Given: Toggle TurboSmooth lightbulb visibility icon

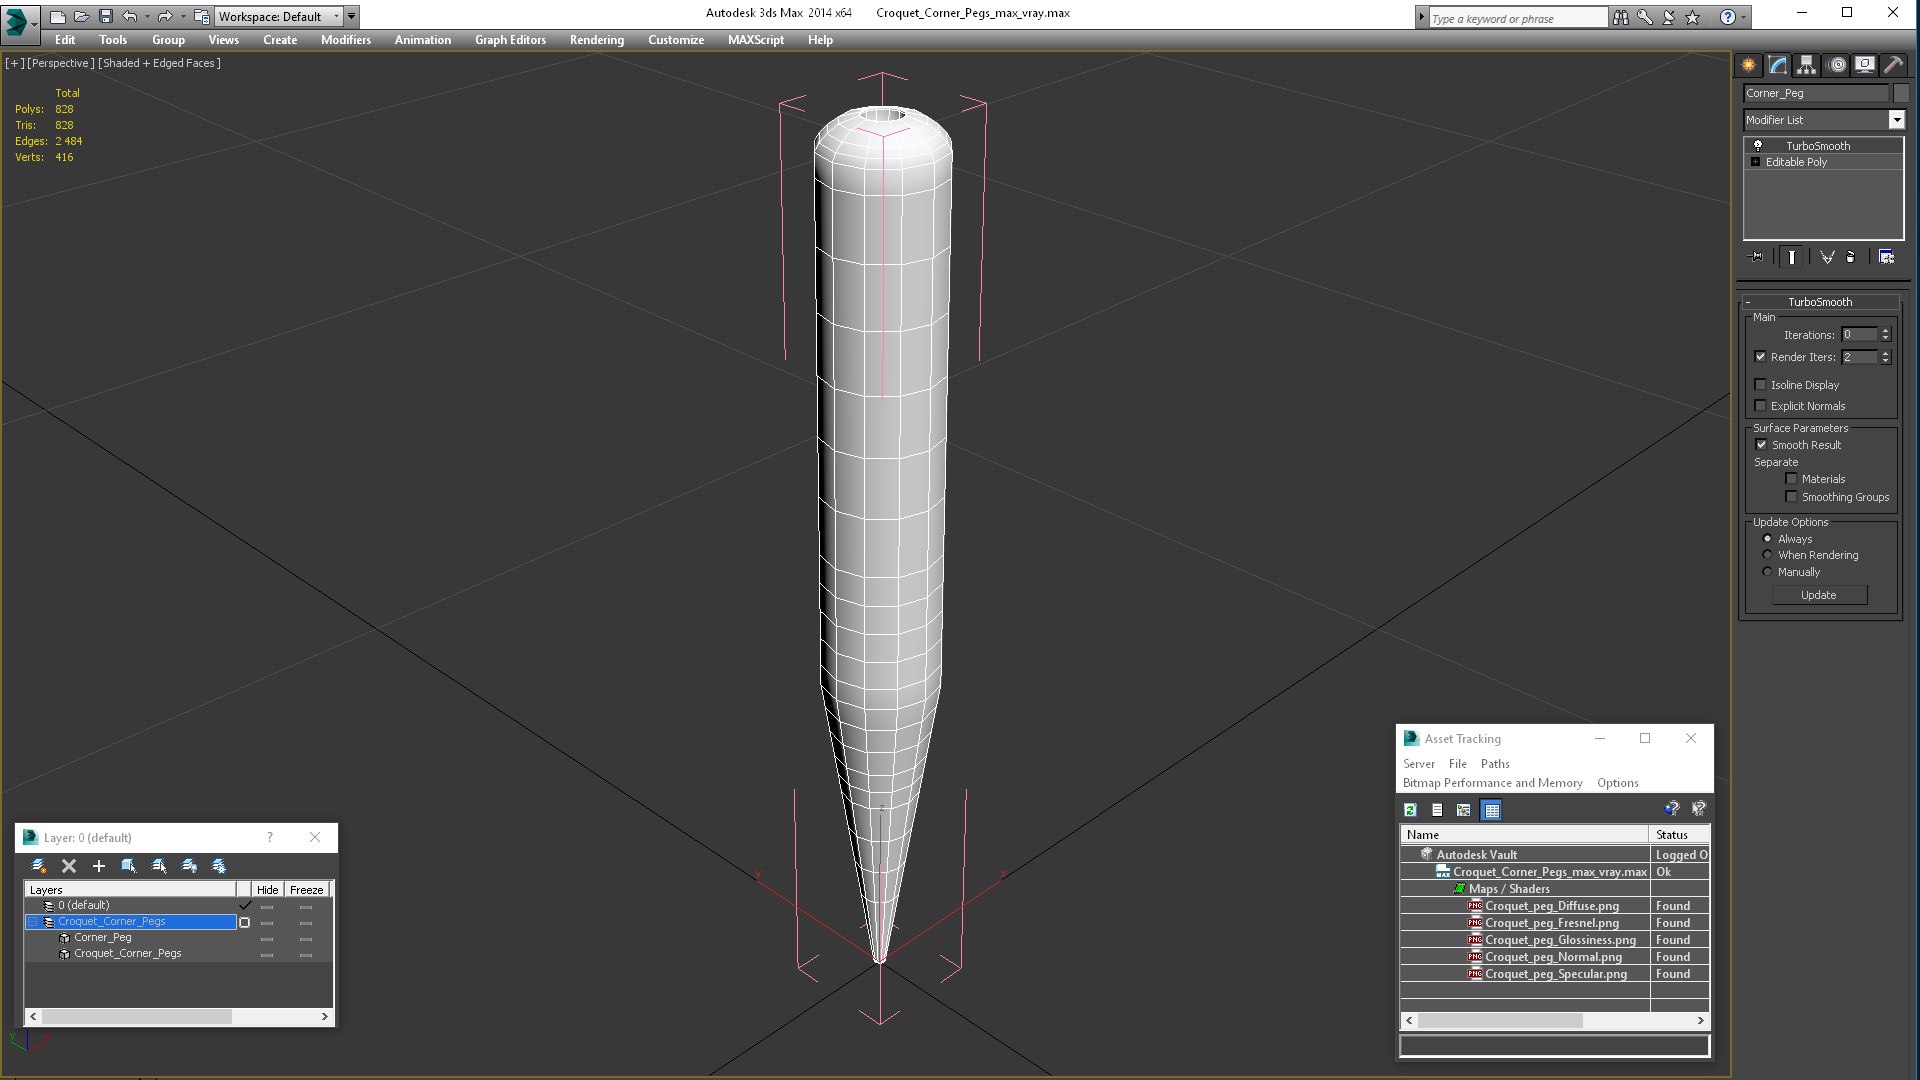Looking at the screenshot, I should 1758,146.
